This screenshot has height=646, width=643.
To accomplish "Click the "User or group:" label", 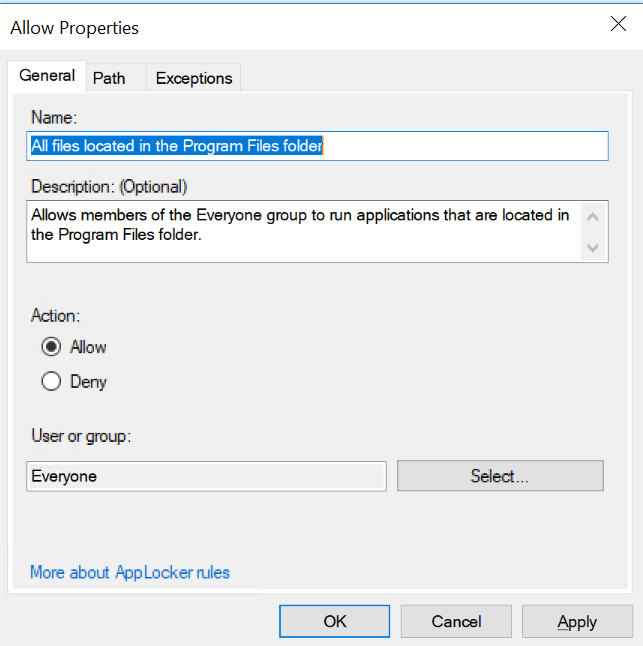I will (82, 436).
